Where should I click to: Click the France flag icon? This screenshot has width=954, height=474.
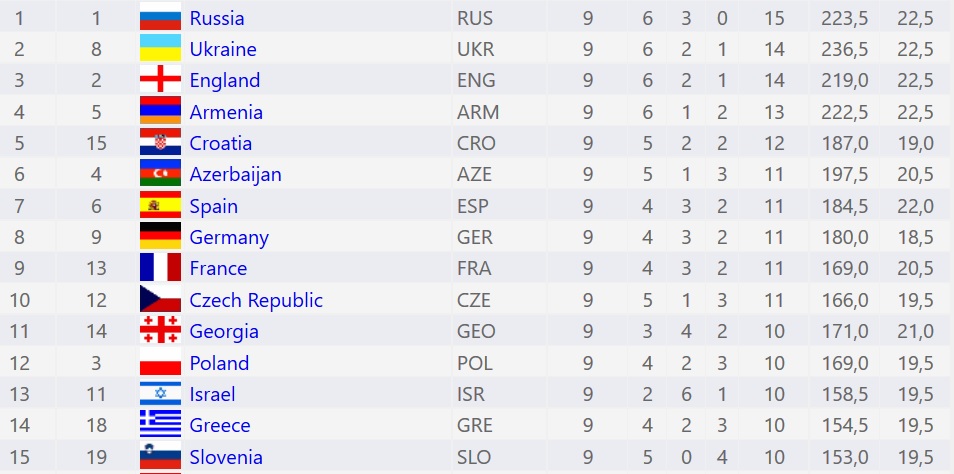click(160, 267)
